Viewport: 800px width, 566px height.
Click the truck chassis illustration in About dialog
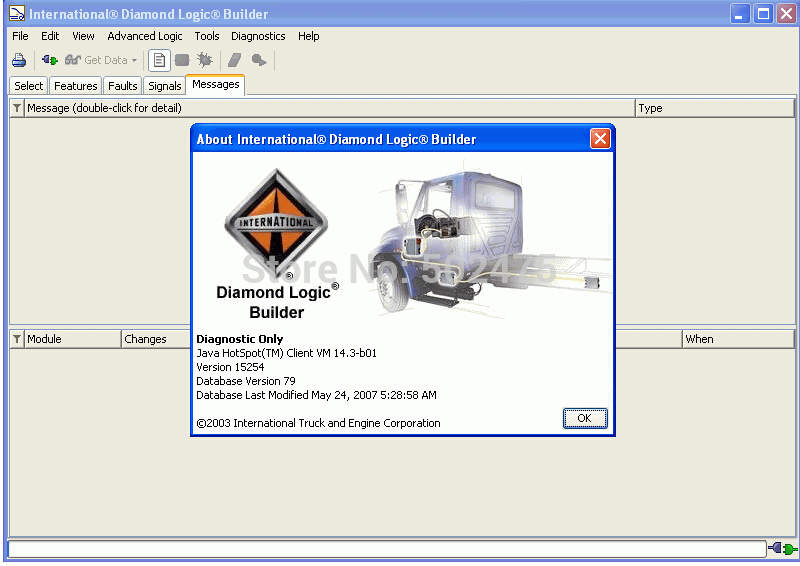pyautogui.click(x=491, y=241)
